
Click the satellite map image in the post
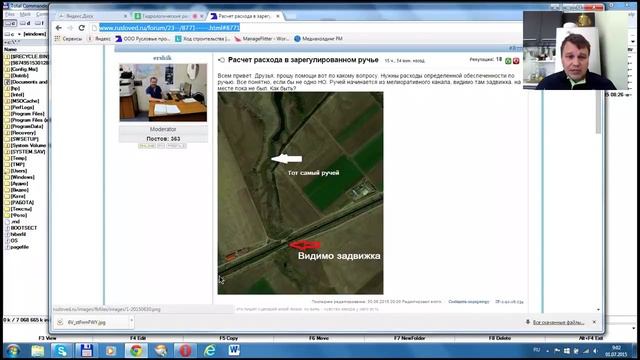tap(300, 193)
